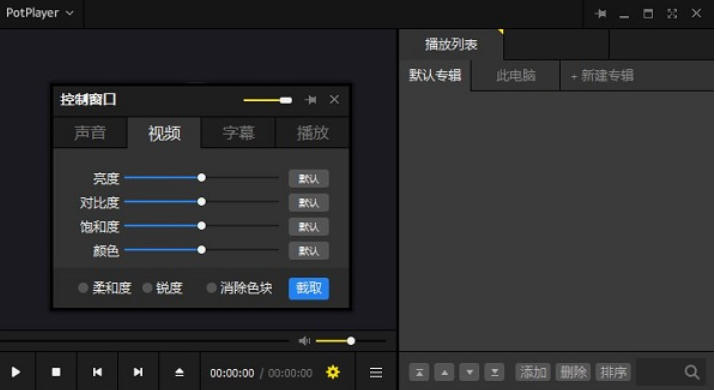
Task: Skip to the next track
Action: 138,372
